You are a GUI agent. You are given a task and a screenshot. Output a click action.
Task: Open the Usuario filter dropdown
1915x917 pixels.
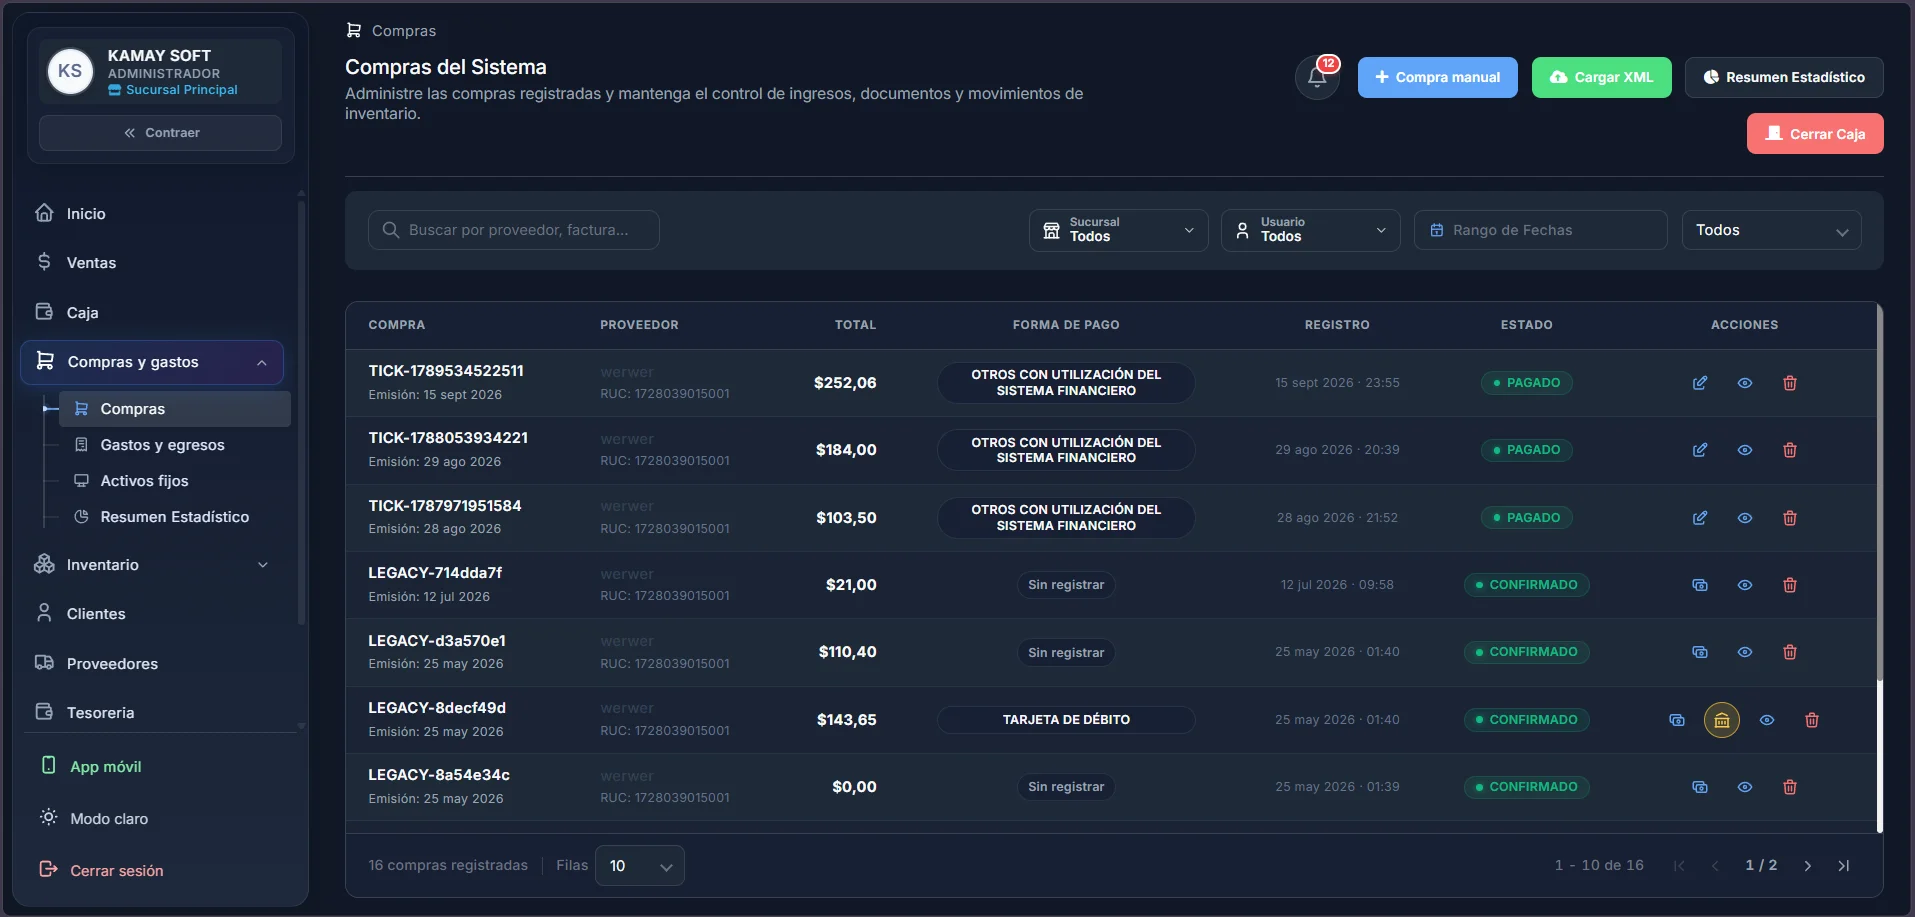[1310, 230]
